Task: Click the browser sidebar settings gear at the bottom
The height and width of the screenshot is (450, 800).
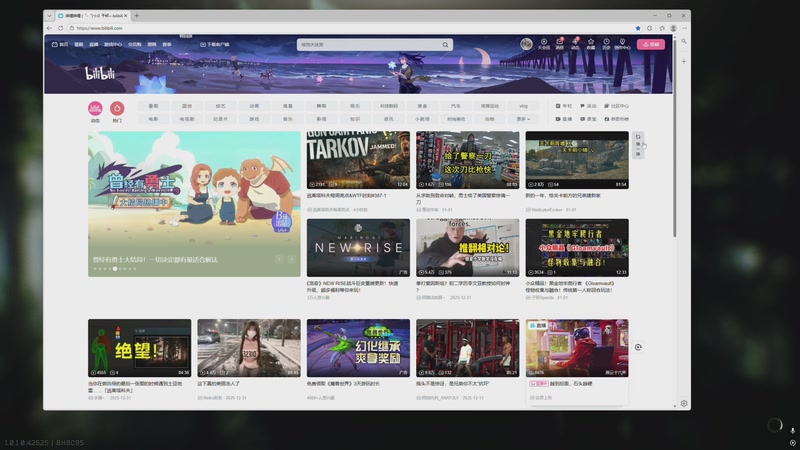Action: [x=684, y=403]
